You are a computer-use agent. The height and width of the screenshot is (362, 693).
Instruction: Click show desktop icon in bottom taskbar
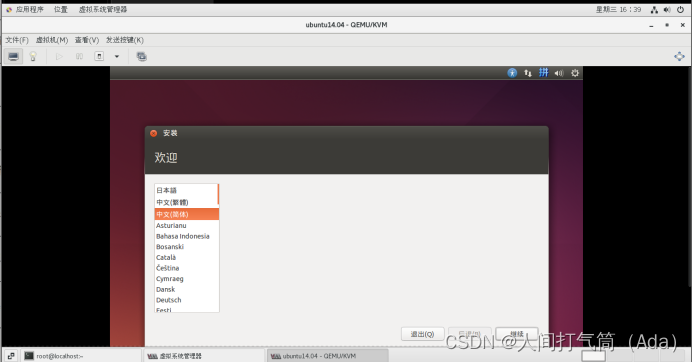click(11, 356)
